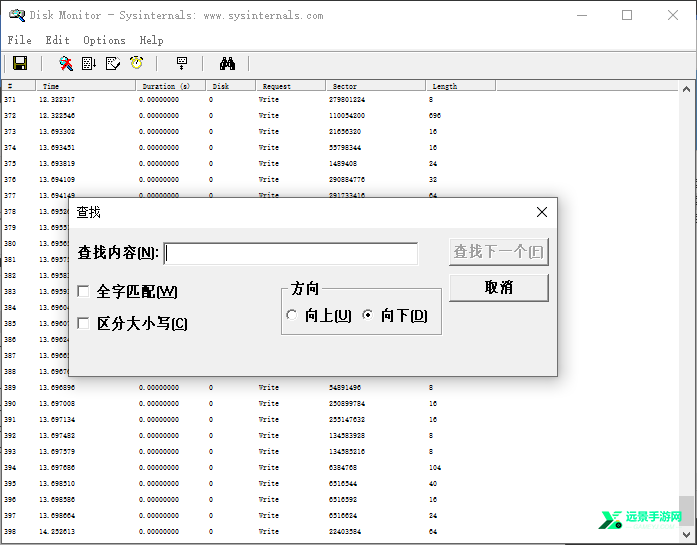697x545 pixels.
Task: Click the # column header
Action: 19,86
